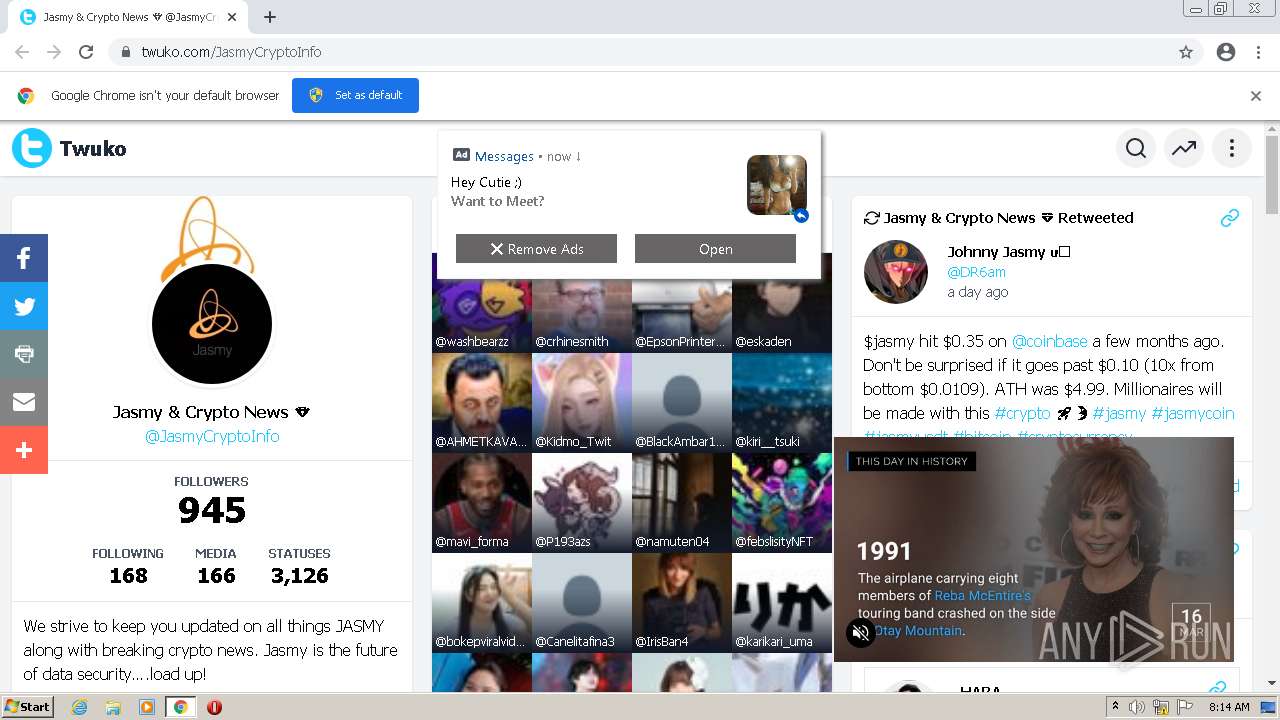
Task: Open a new browser tab
Action: (x=270, y=17)
